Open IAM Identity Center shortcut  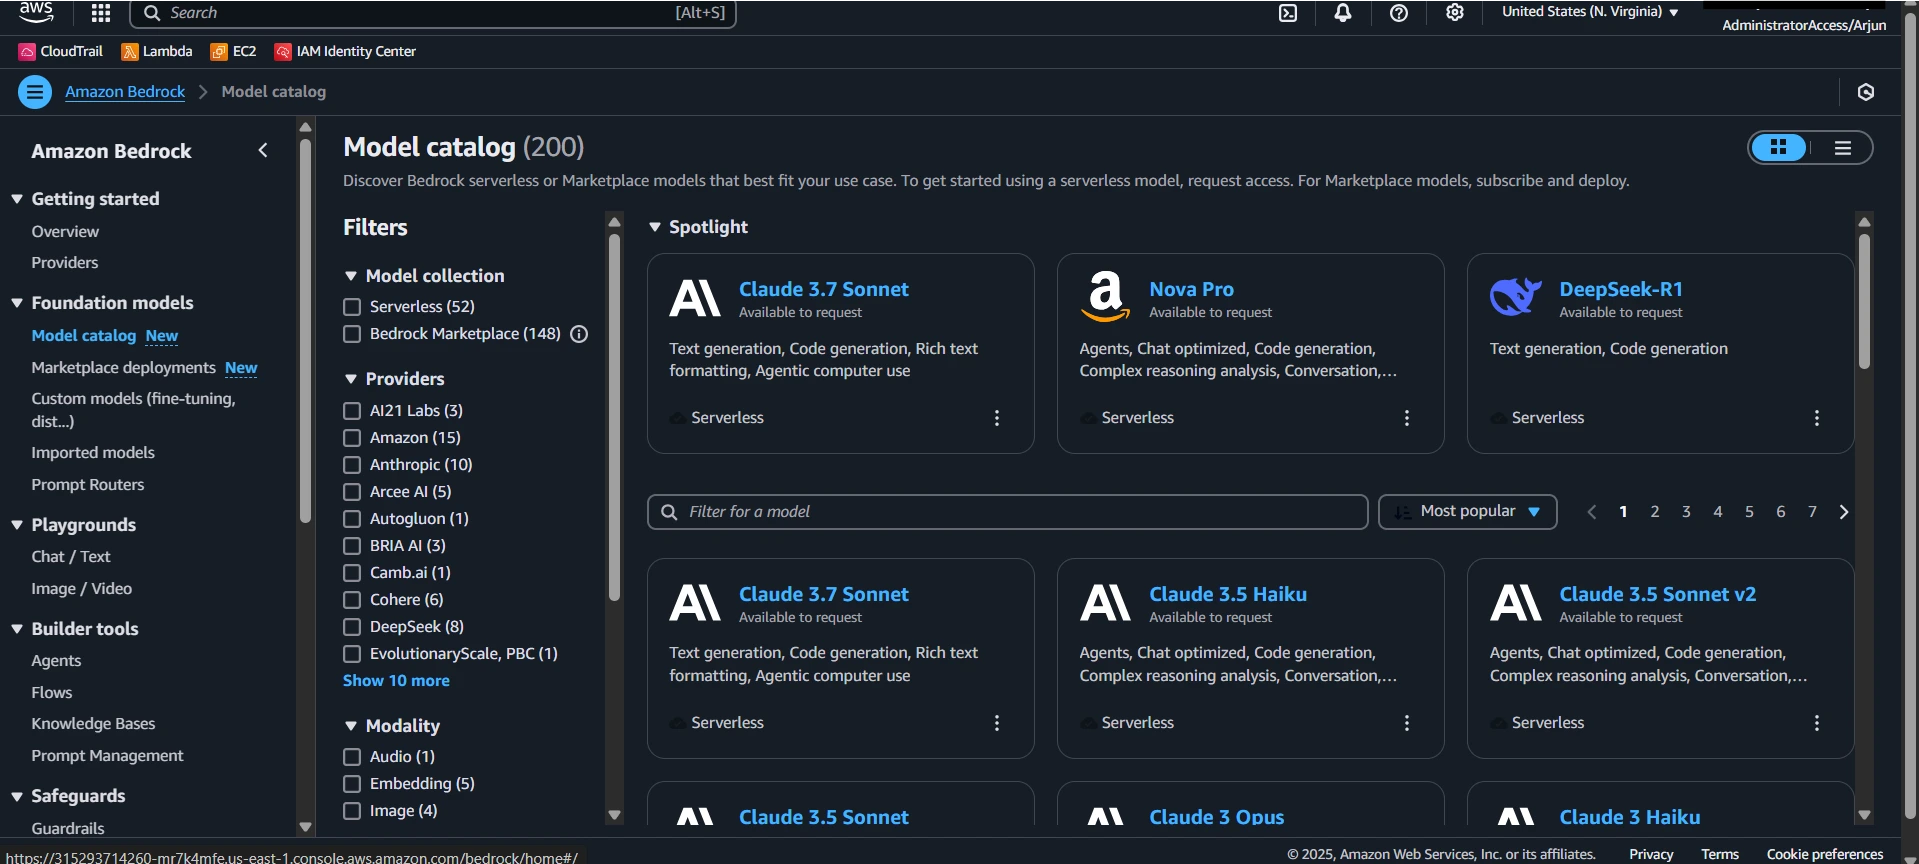346,51
